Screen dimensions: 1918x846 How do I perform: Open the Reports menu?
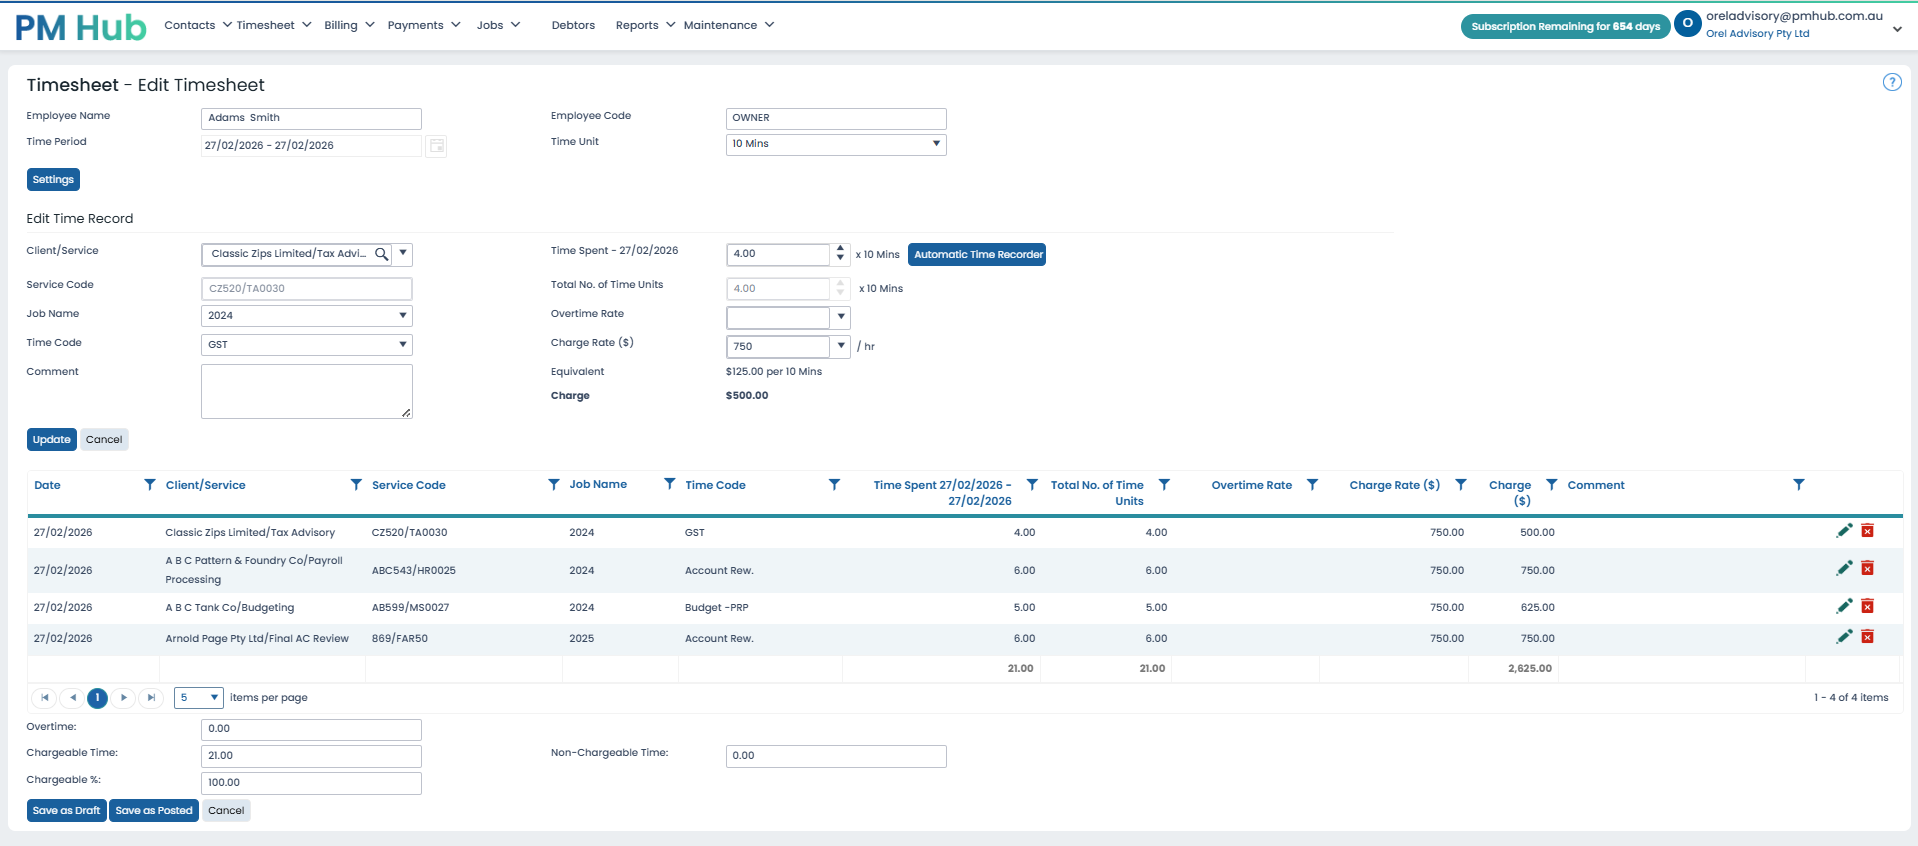point(645,25)
